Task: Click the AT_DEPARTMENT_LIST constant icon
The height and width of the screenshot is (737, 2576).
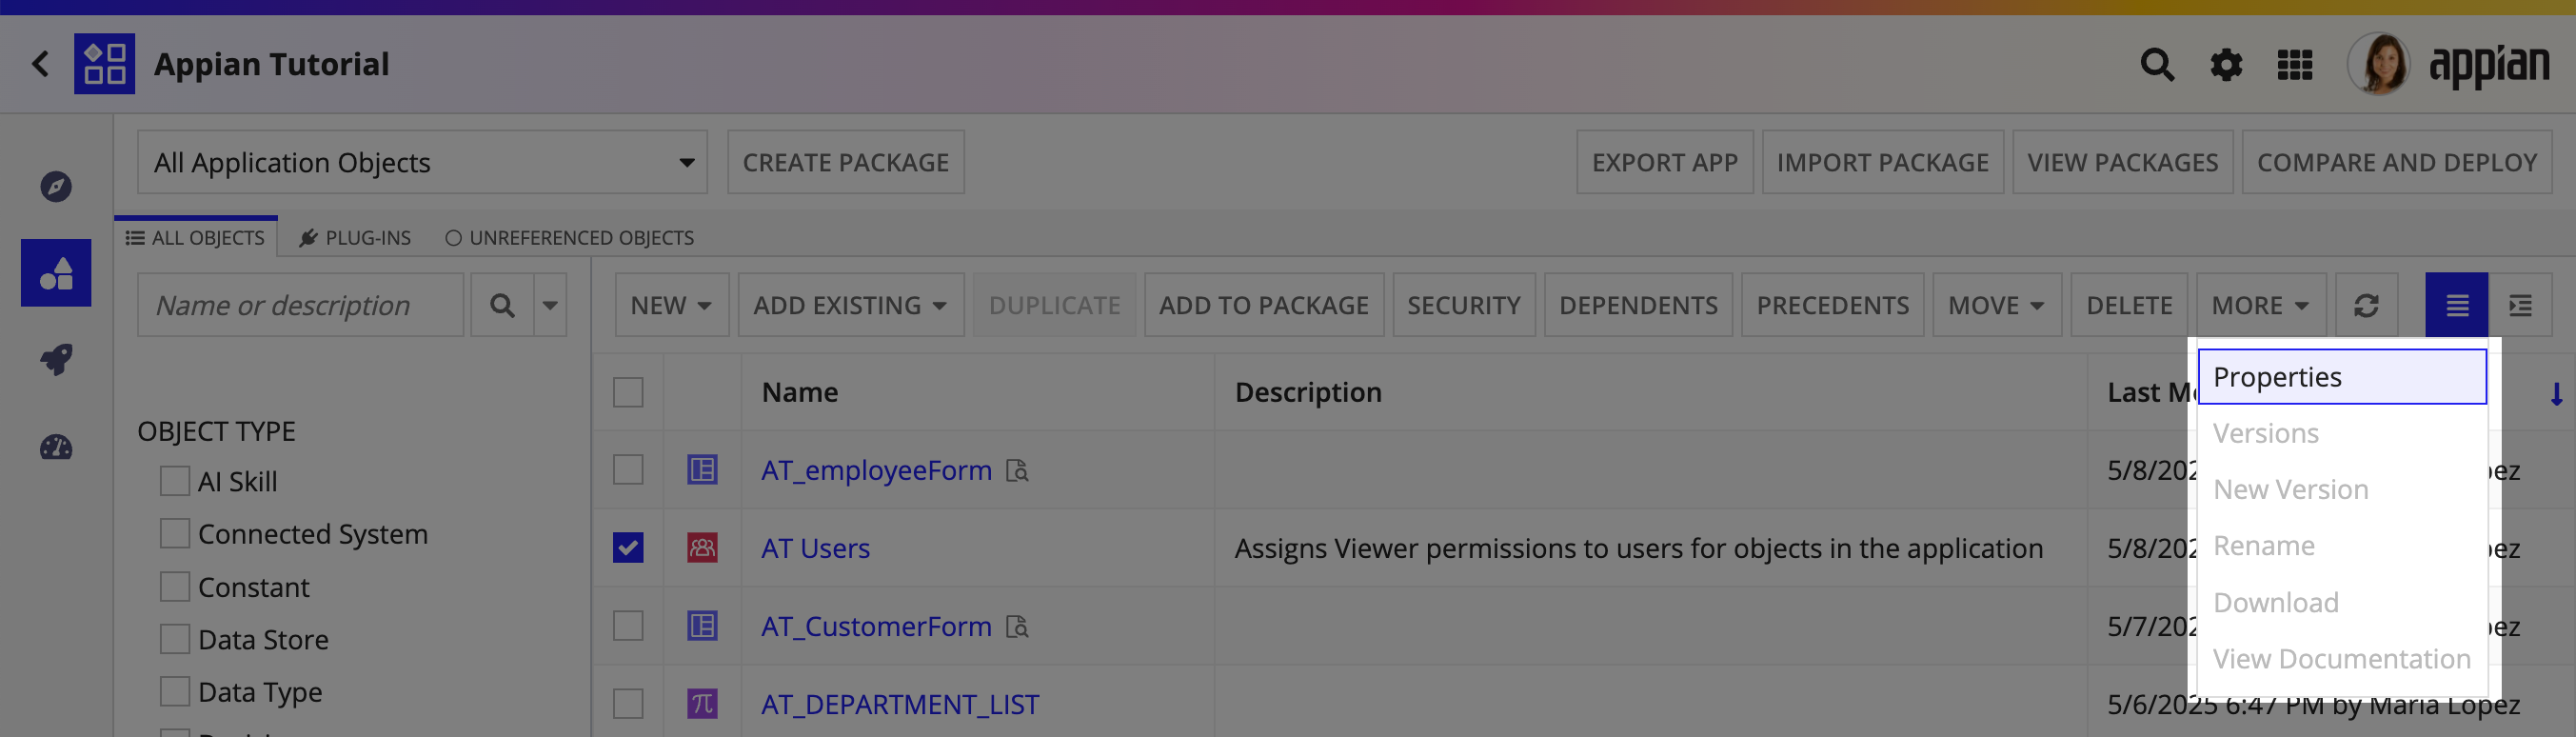Action: click(702, 704)
